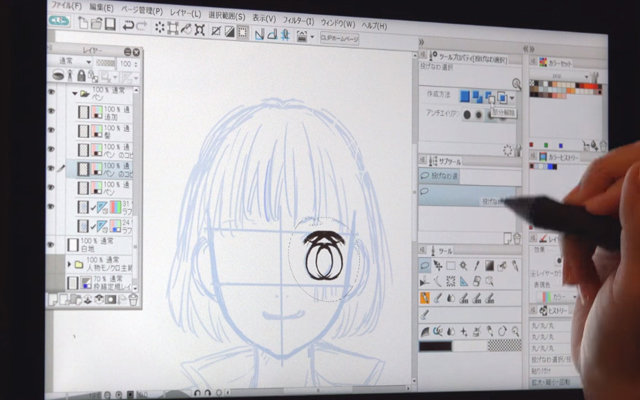Click the new document icon
Image resolution: width=640 pixels, height=400 pixels.
coord(82,23)
